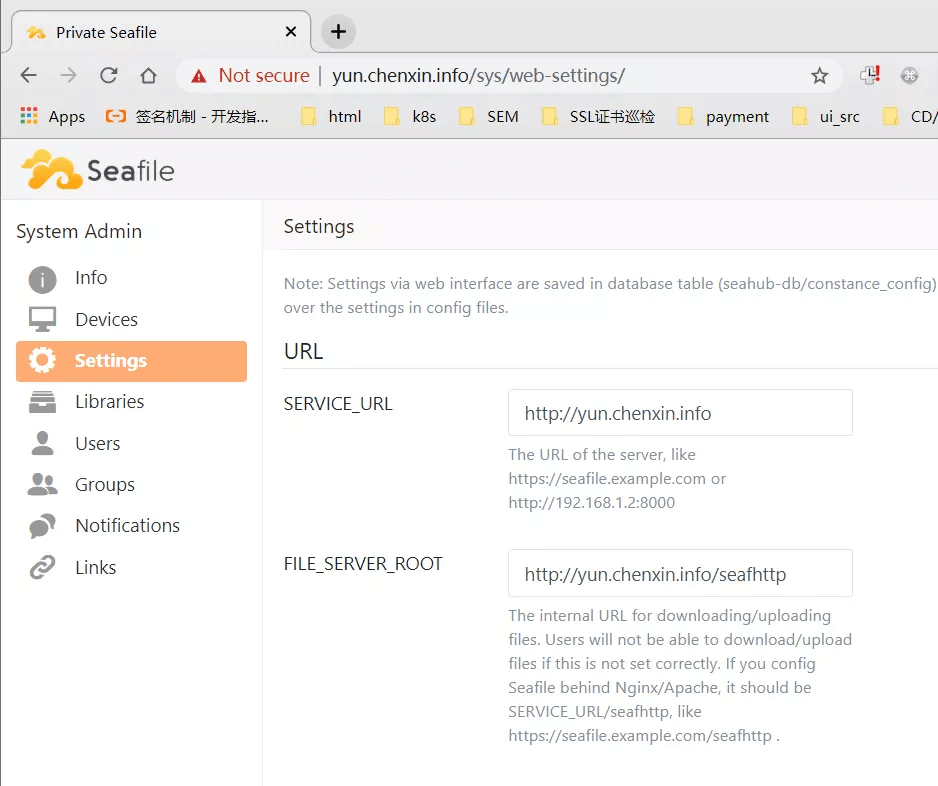Open the k8s bookmark folder
This screenshot has height=786, width=938.
[411, 116]
